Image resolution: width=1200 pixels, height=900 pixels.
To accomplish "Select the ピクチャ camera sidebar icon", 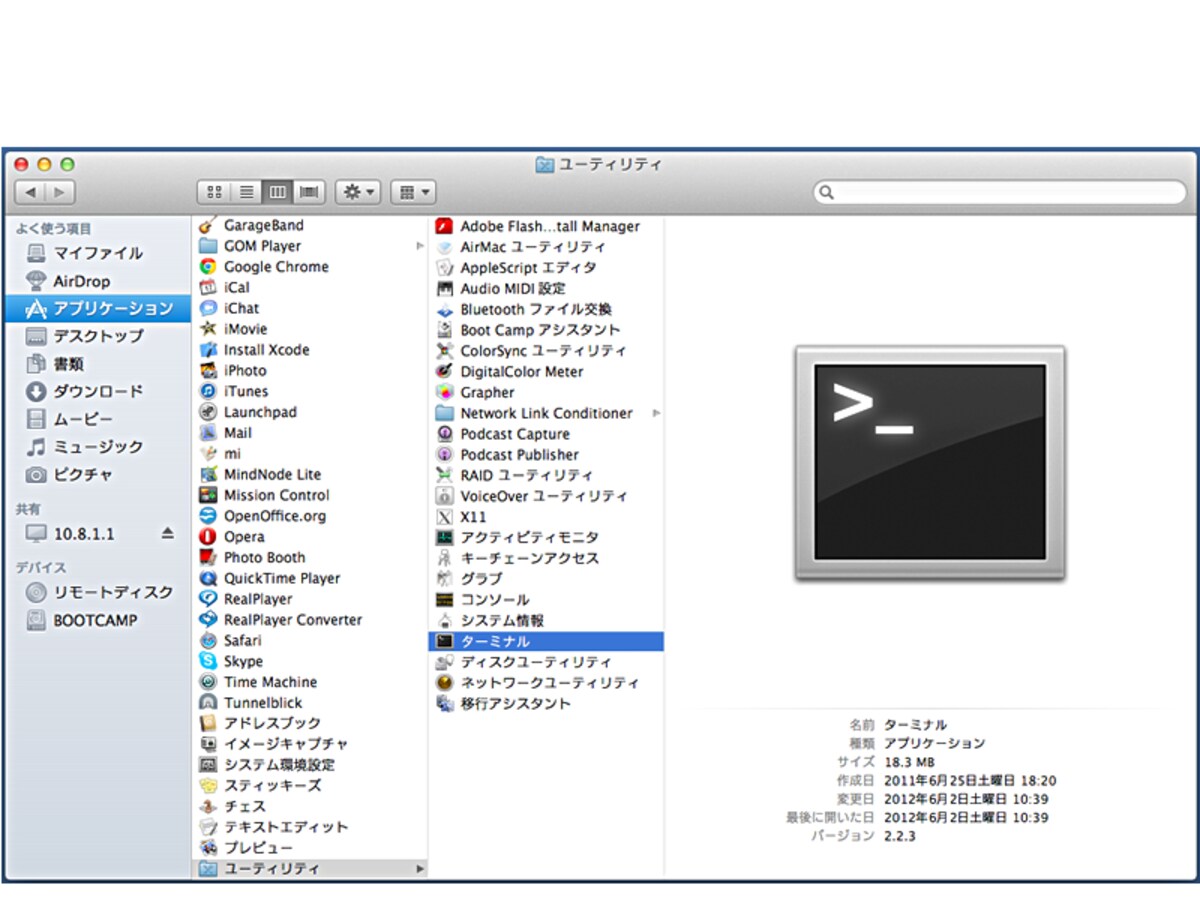I will click(x=36, y=475).
